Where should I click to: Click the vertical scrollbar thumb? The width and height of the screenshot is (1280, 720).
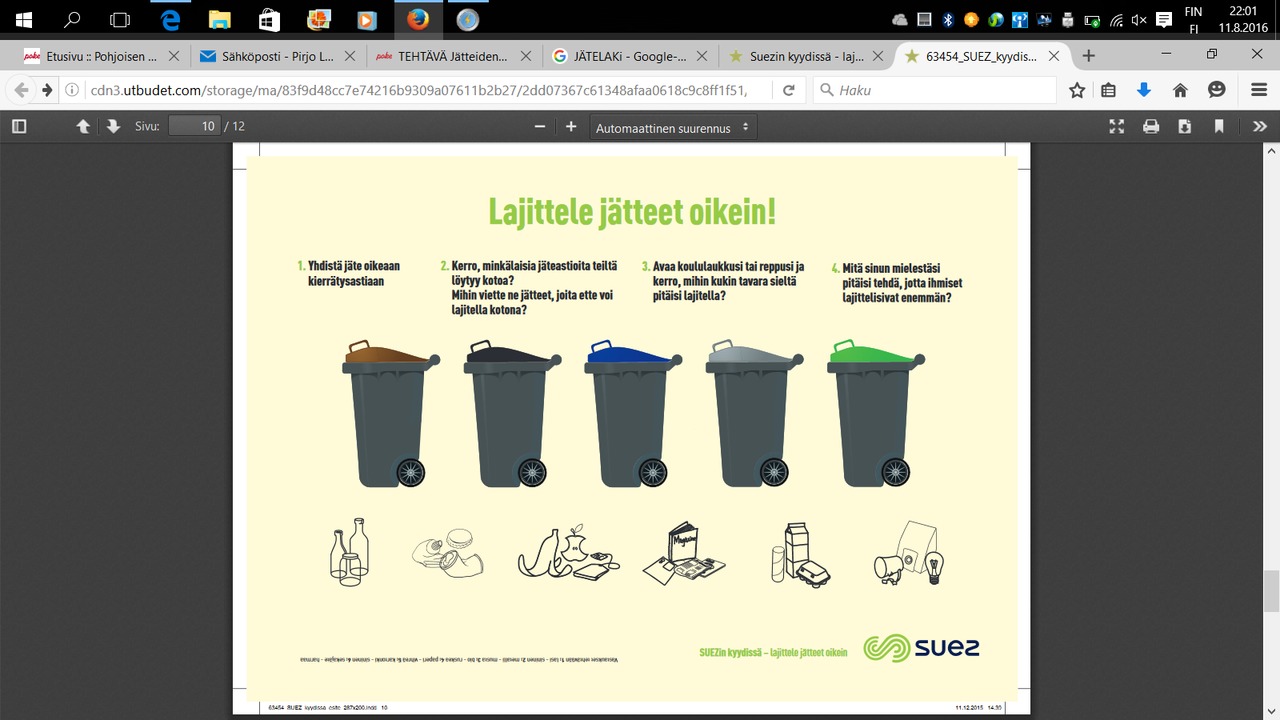pos(1271,589)
